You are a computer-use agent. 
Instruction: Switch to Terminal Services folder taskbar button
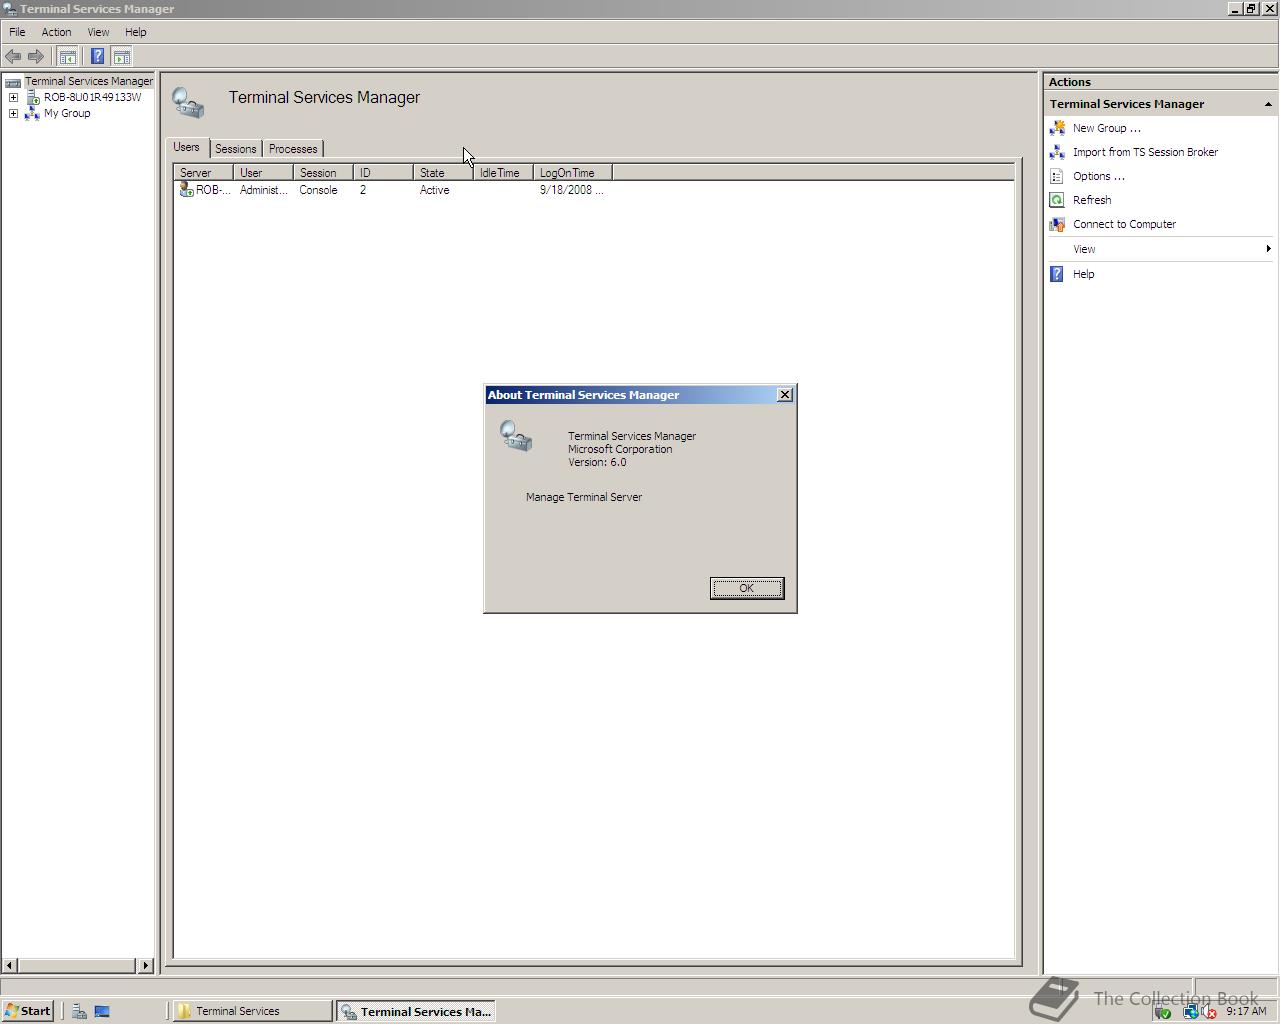[x=252, y=1011]
